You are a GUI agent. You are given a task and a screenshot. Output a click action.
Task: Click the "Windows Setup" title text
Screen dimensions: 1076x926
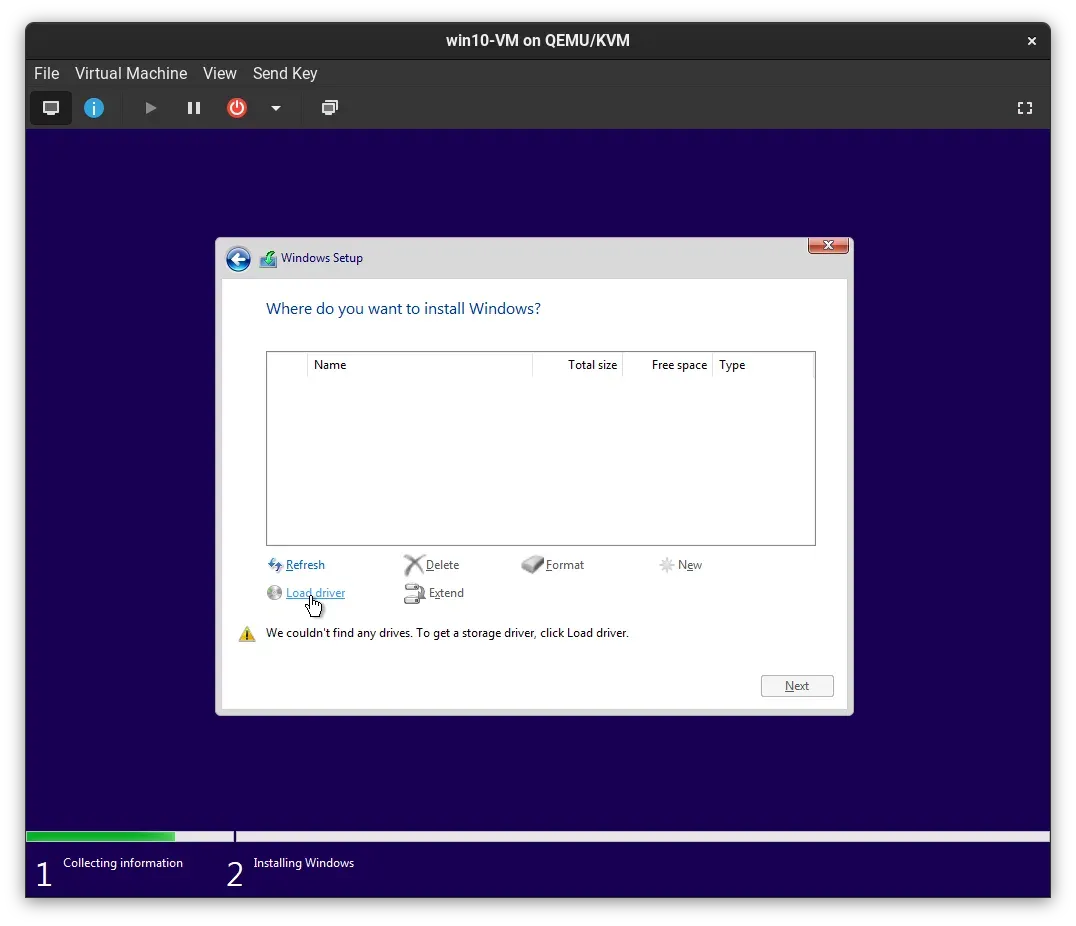tap(322, 258)
